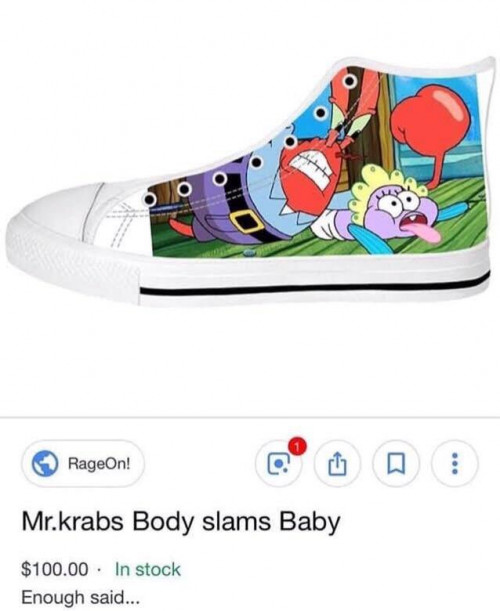Click the topmost shoelace eyelet
Viewport: 500px width, 611px height.
click(x=350, y=81)
